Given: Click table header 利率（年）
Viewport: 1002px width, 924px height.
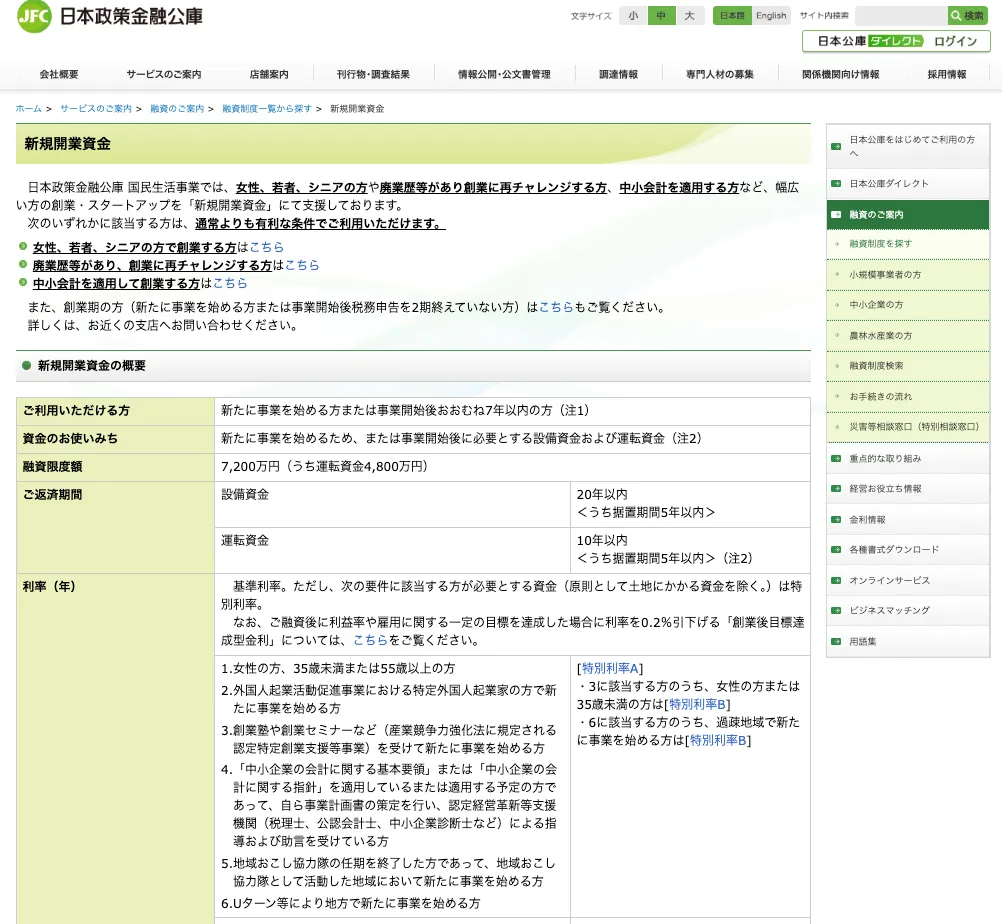Looking at the screenshot, I should tap(115, 748).
